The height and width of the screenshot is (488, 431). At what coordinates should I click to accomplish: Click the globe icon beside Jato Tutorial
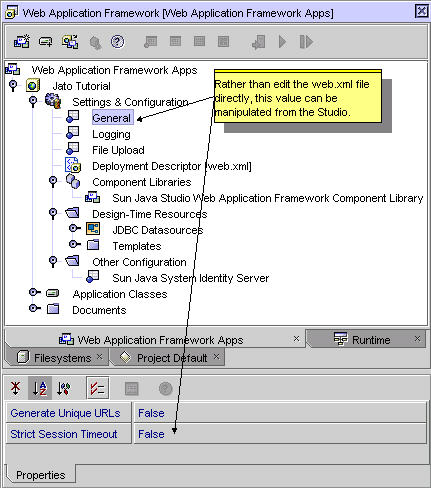point(33,86)
